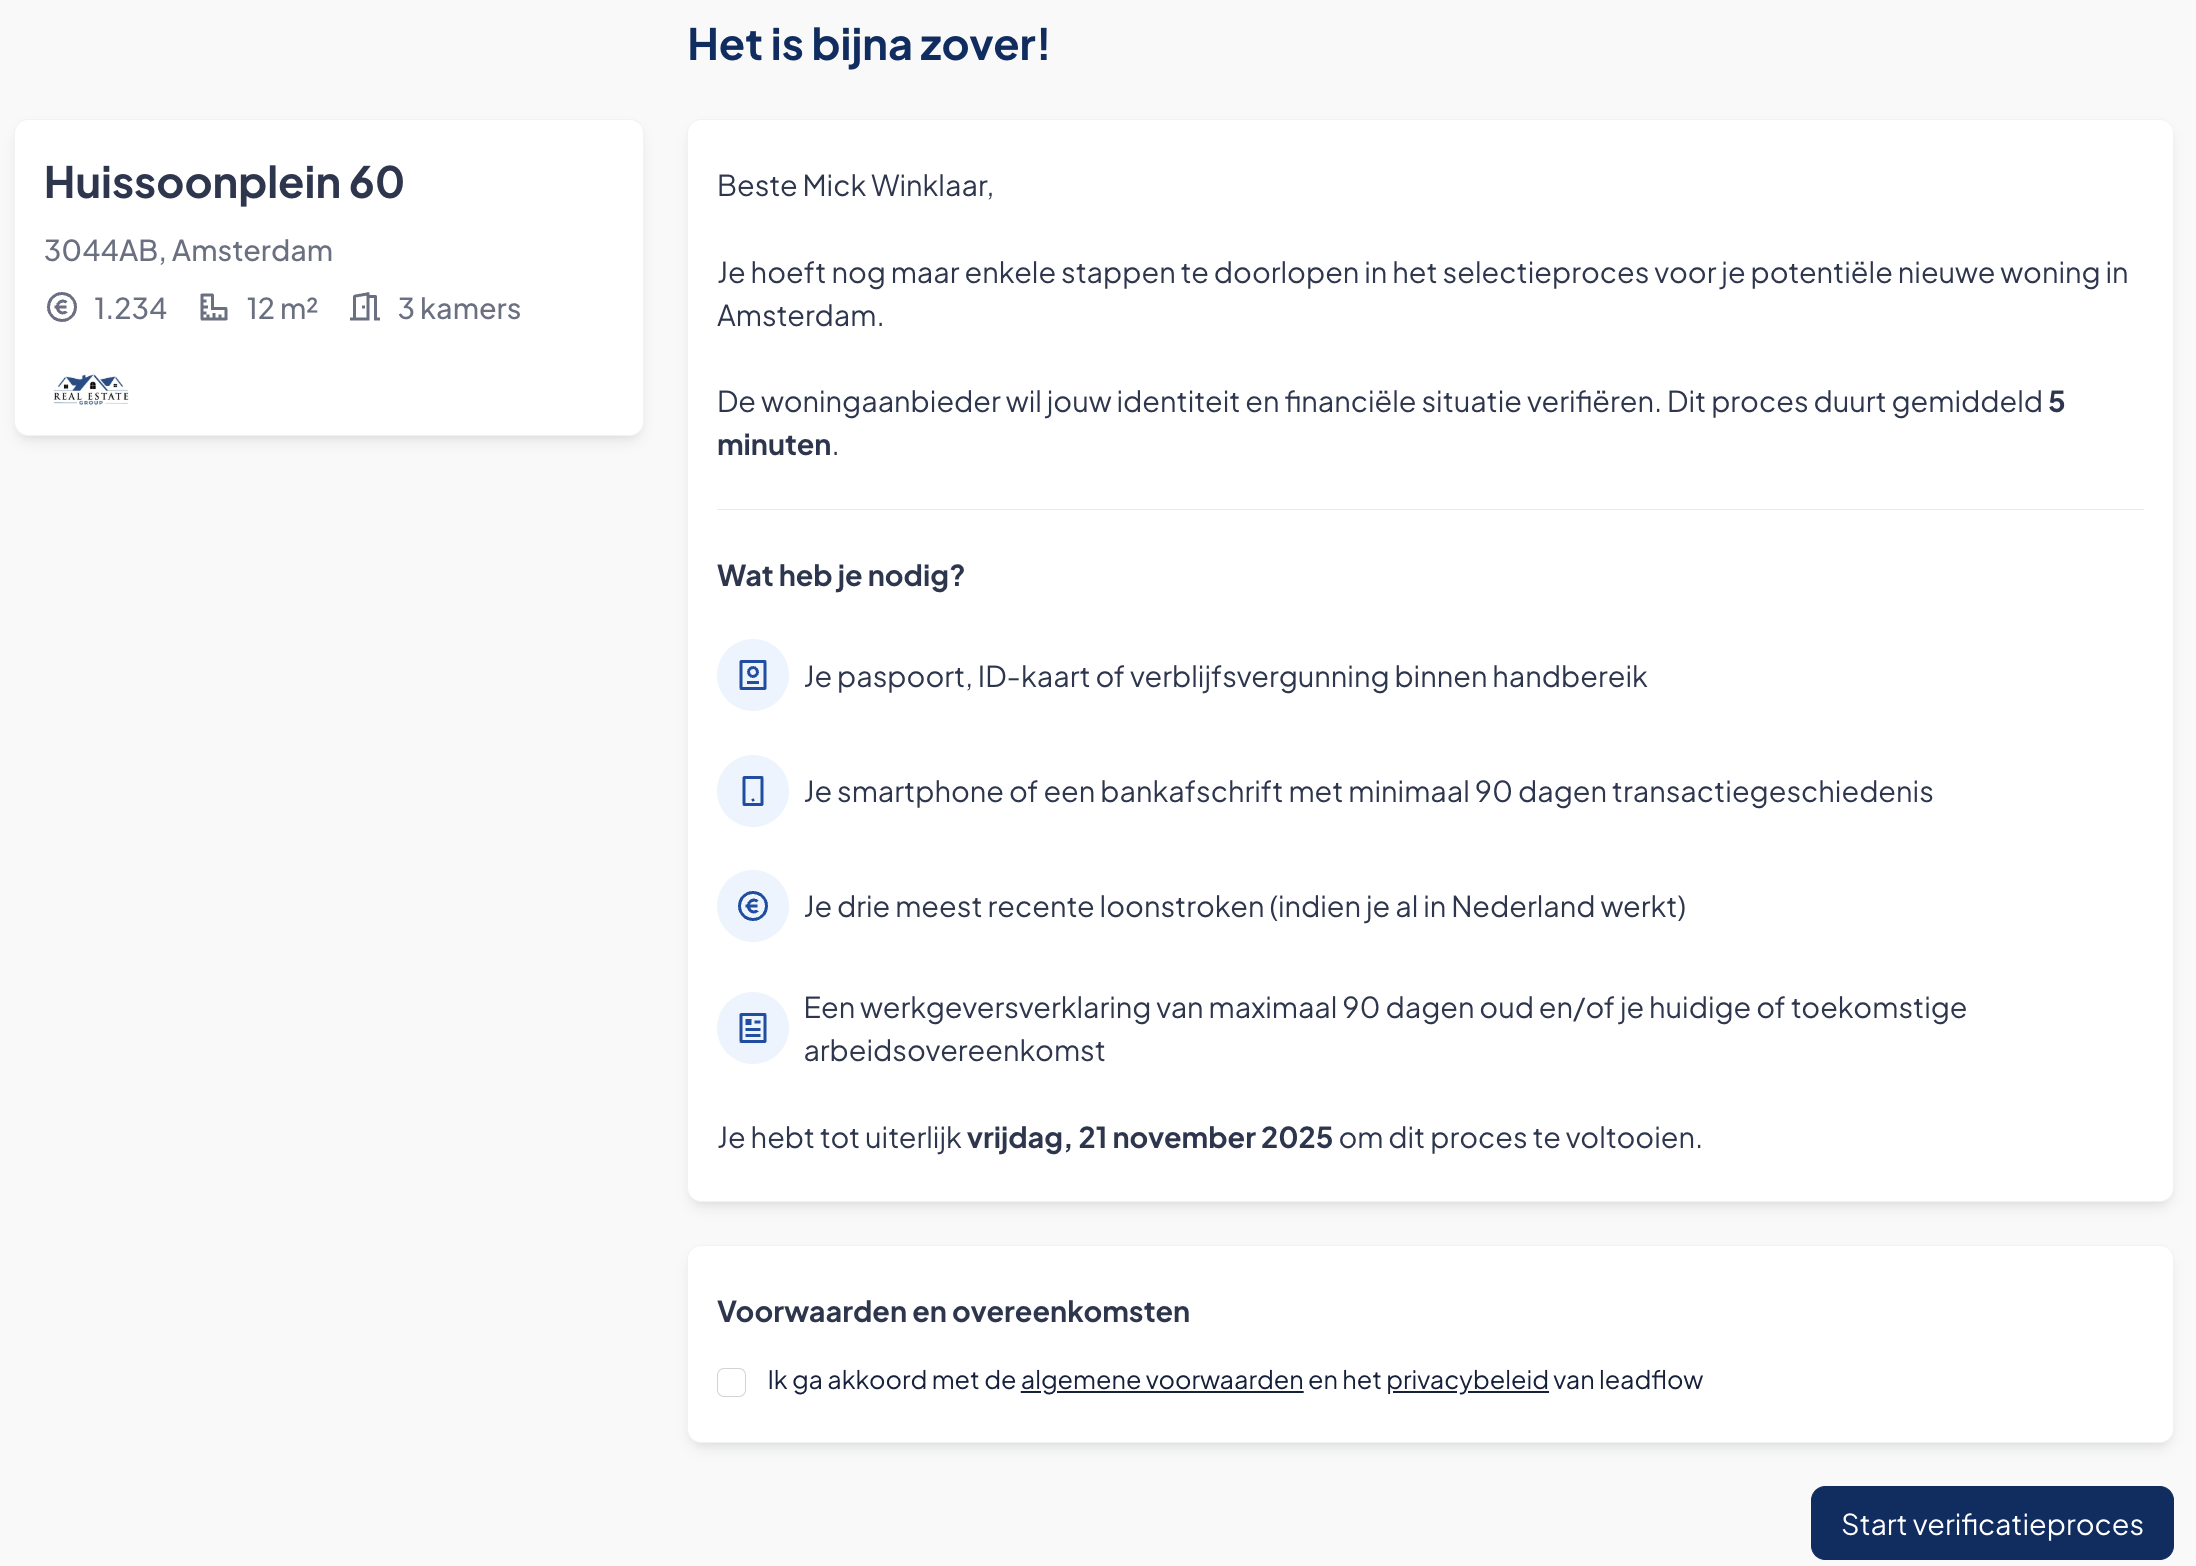2196x1566 pixels.
Task: Click the 3044AB, Amsterdam address line
Action: pyautogui.click(x=188, y=251)
